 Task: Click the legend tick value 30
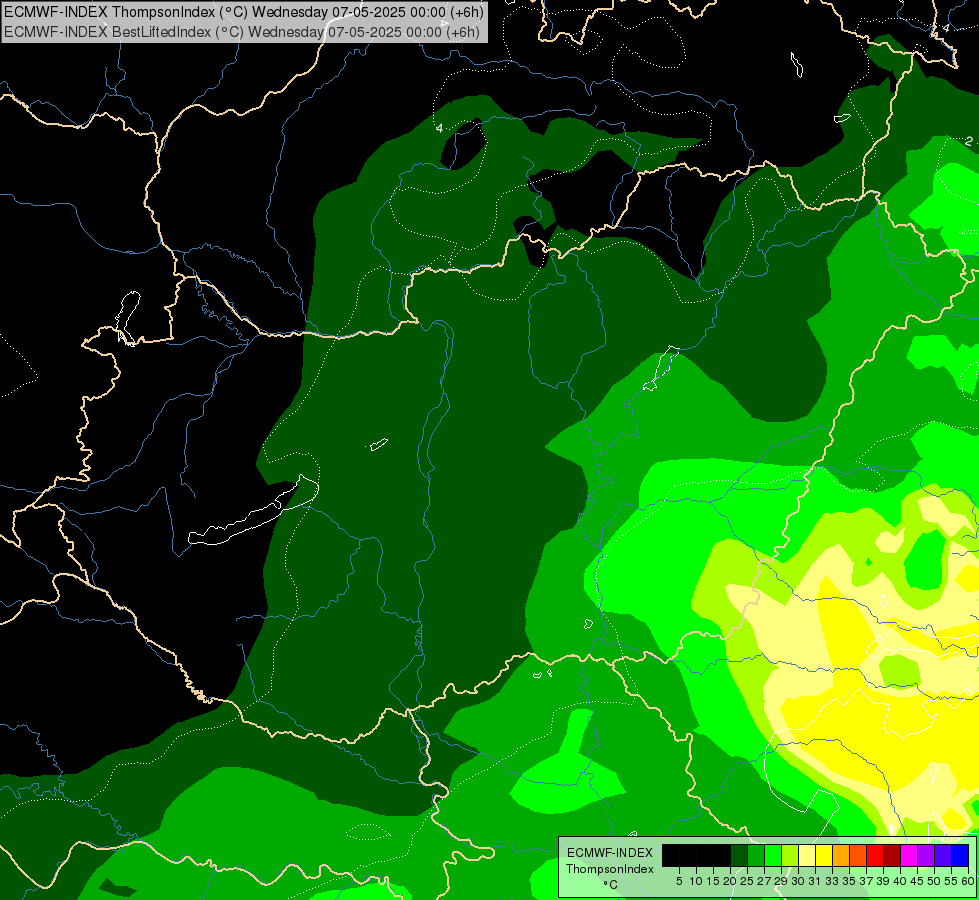[798, 881]
